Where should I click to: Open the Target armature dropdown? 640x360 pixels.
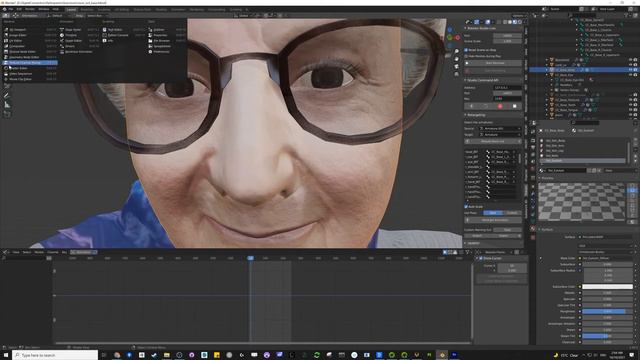(500, 134)
